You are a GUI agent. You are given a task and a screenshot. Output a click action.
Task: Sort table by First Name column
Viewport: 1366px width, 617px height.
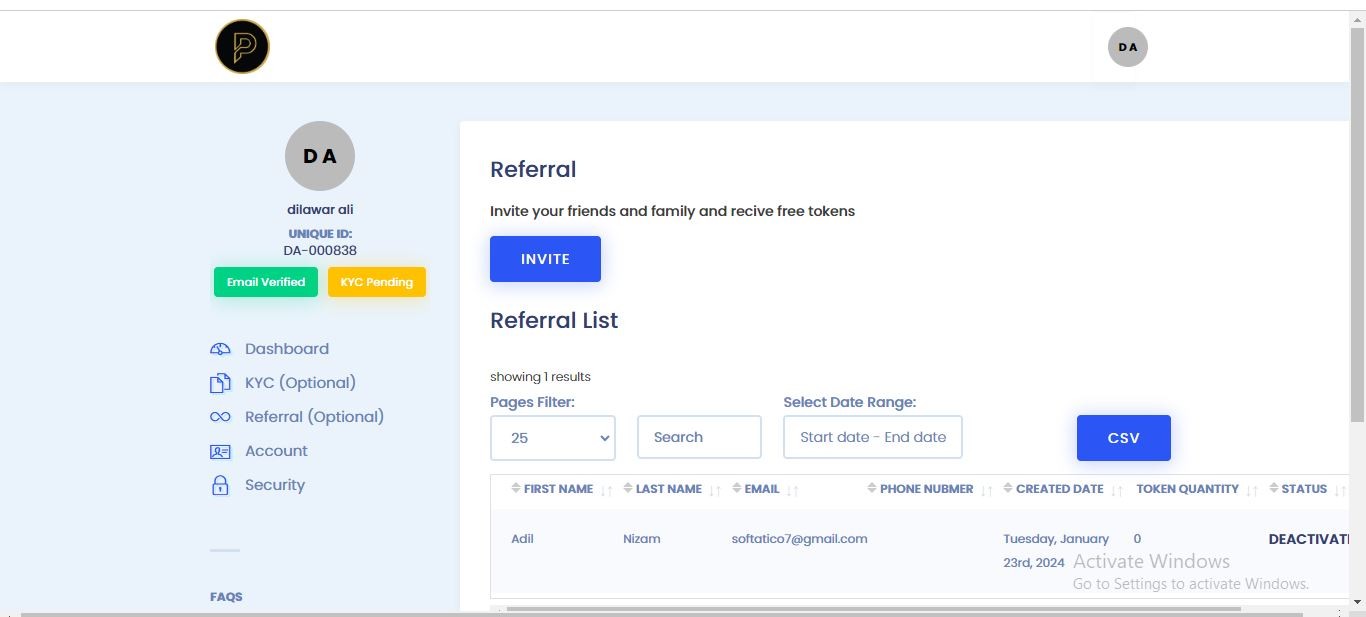click(558, 489)
